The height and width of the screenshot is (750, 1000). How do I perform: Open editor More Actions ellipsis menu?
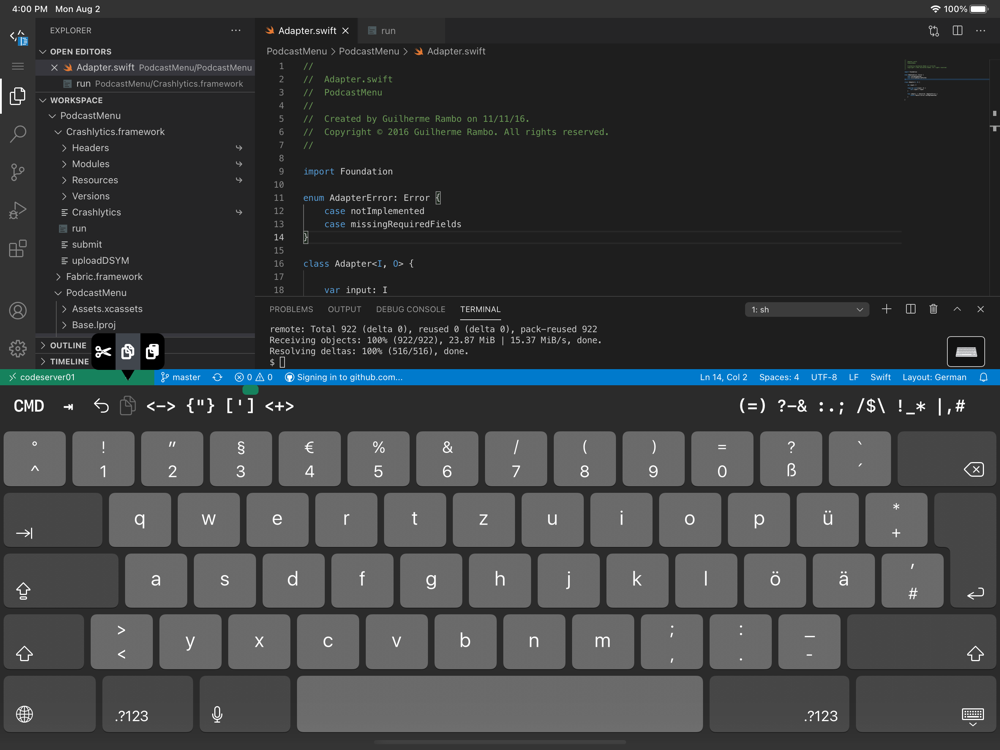[x=981, y=31]
